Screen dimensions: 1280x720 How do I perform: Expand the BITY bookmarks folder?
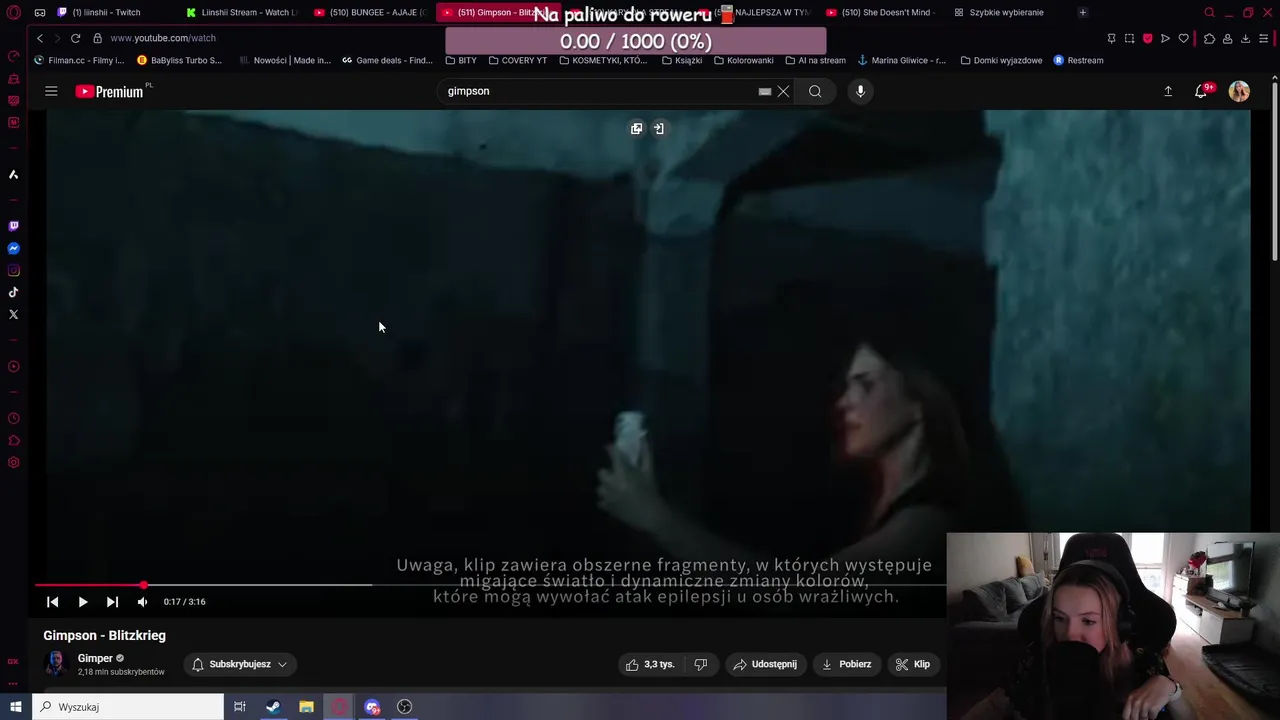pos(461,60)
